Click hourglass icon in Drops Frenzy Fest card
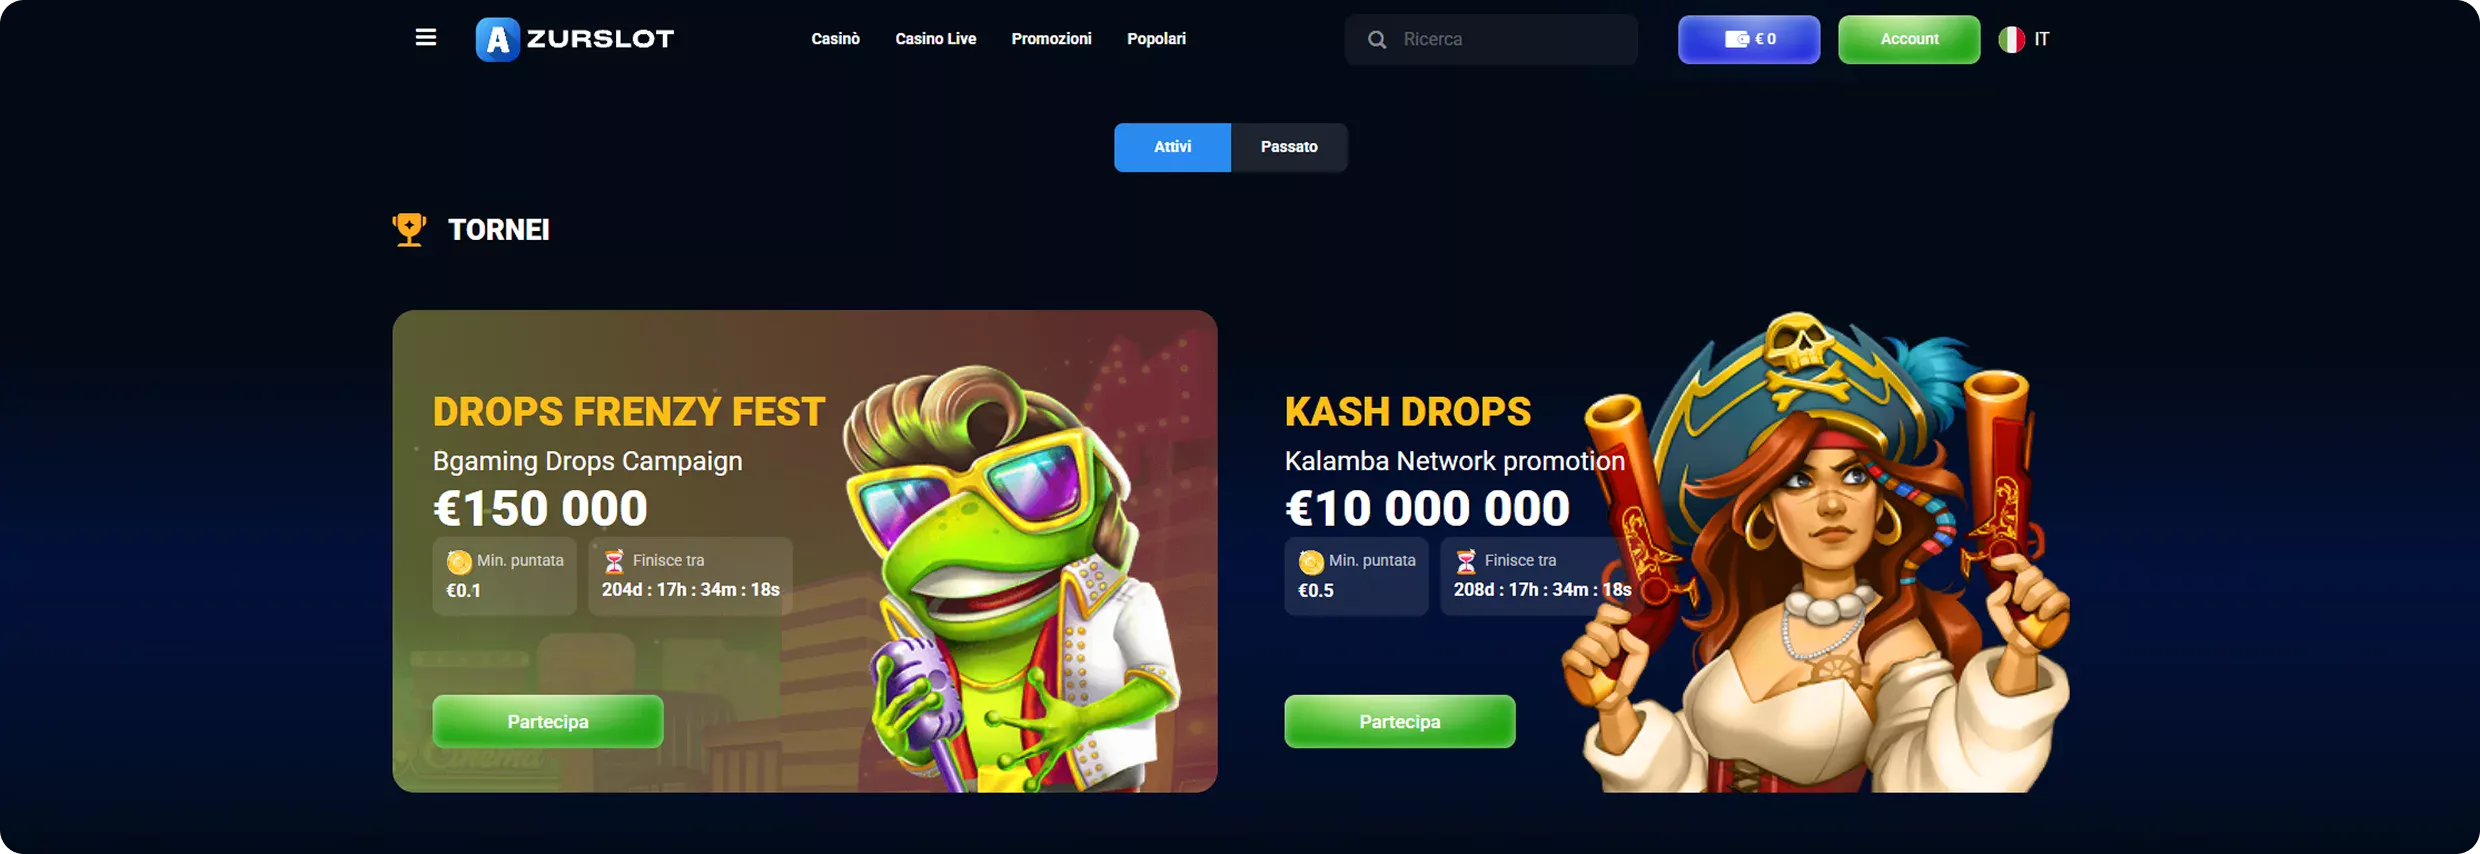 [x=614, y=561]
